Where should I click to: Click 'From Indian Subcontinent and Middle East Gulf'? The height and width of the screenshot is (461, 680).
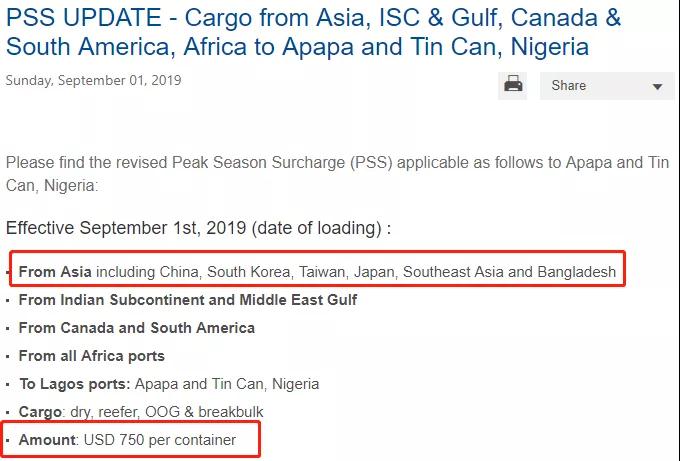pos(188,300)
